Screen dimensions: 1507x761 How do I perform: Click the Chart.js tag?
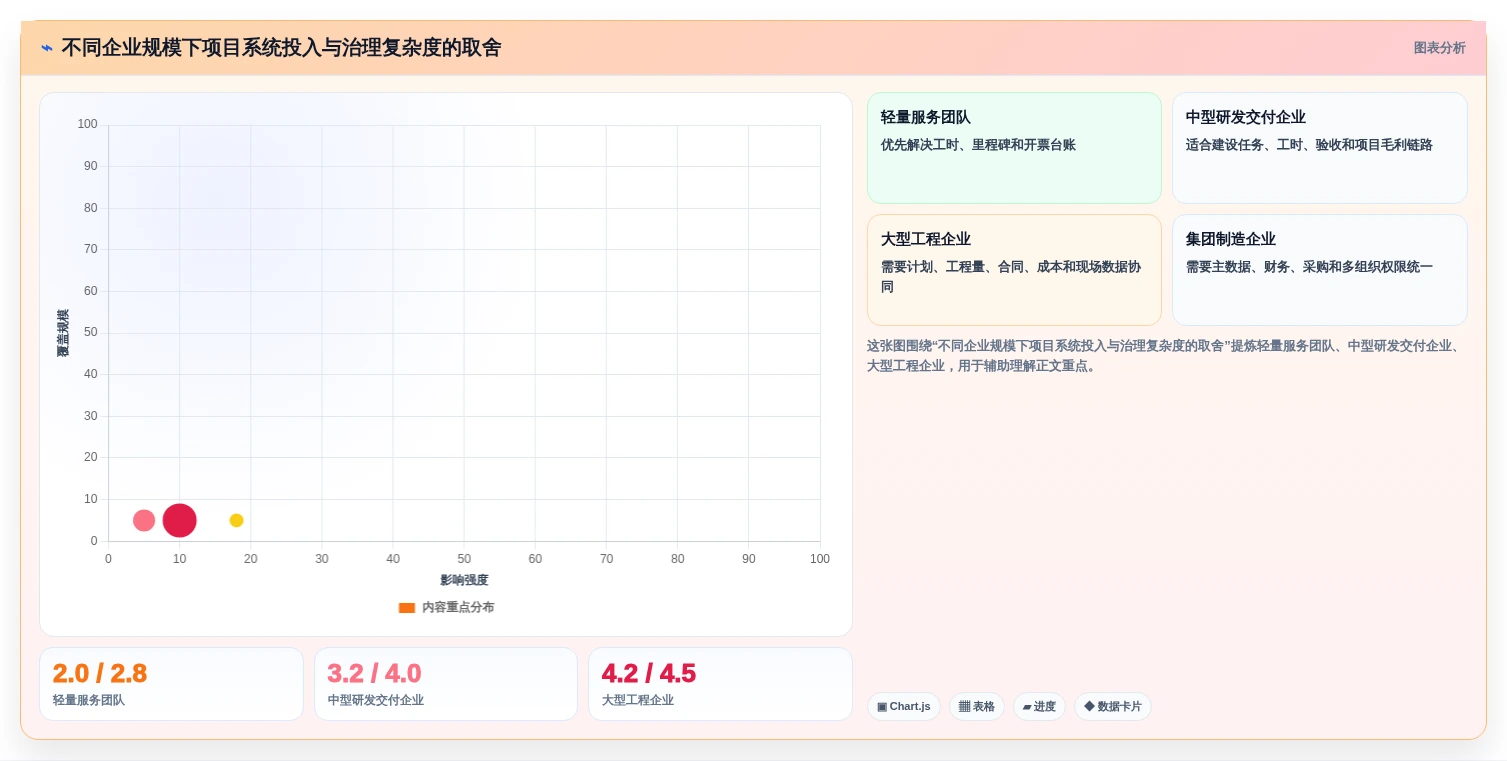[903, 706]
